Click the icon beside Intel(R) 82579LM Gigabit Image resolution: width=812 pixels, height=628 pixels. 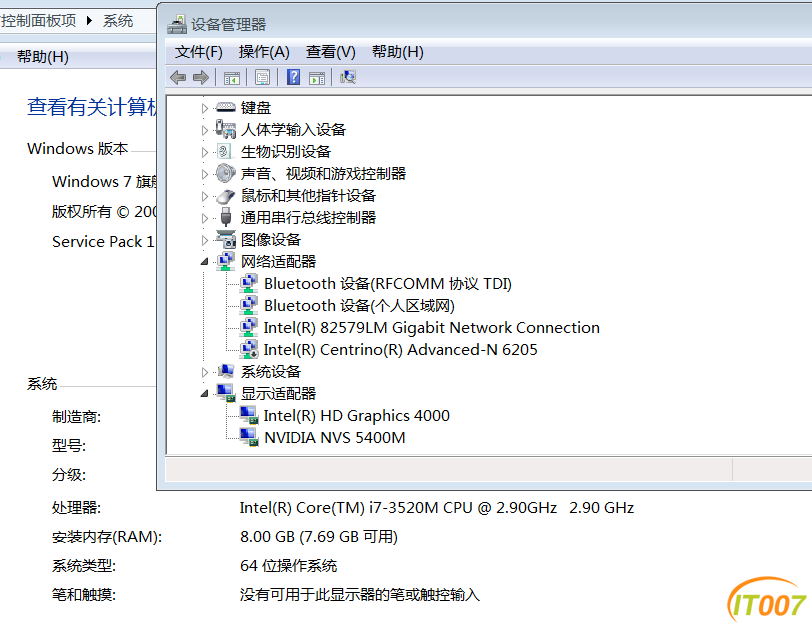tap(249, 327)
